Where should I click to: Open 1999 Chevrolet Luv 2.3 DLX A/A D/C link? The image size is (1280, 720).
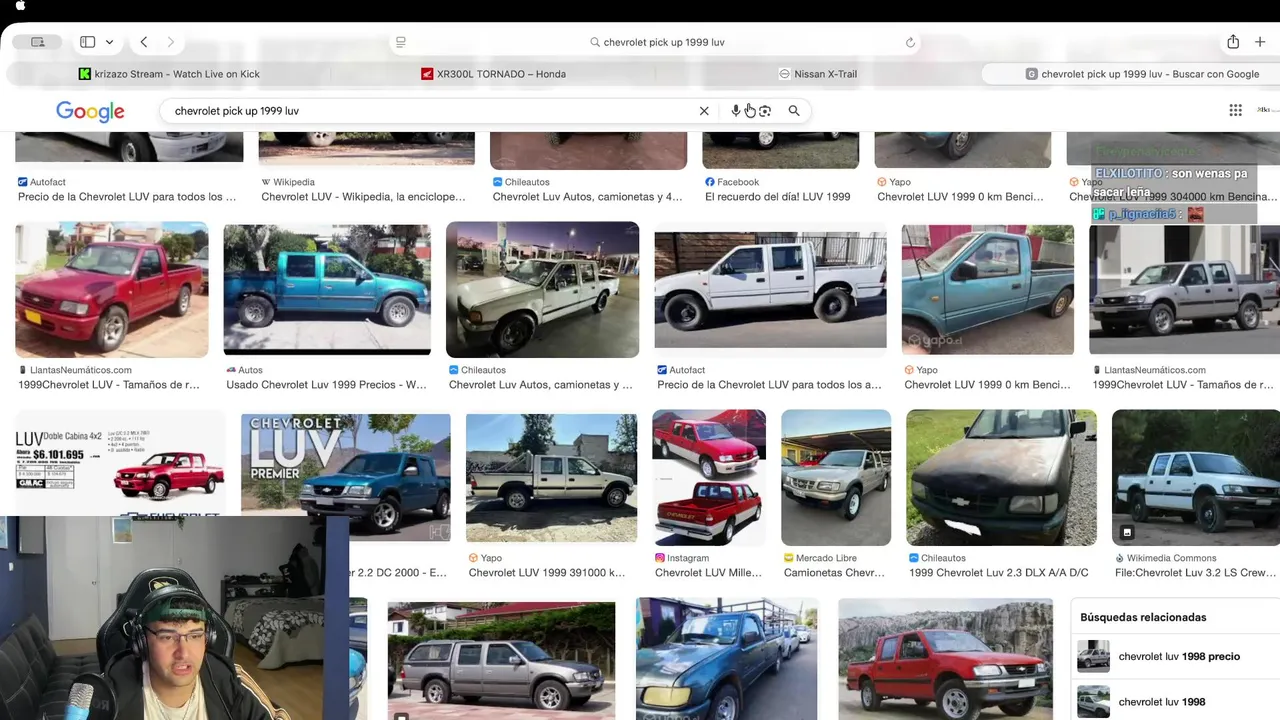point(998,573)
